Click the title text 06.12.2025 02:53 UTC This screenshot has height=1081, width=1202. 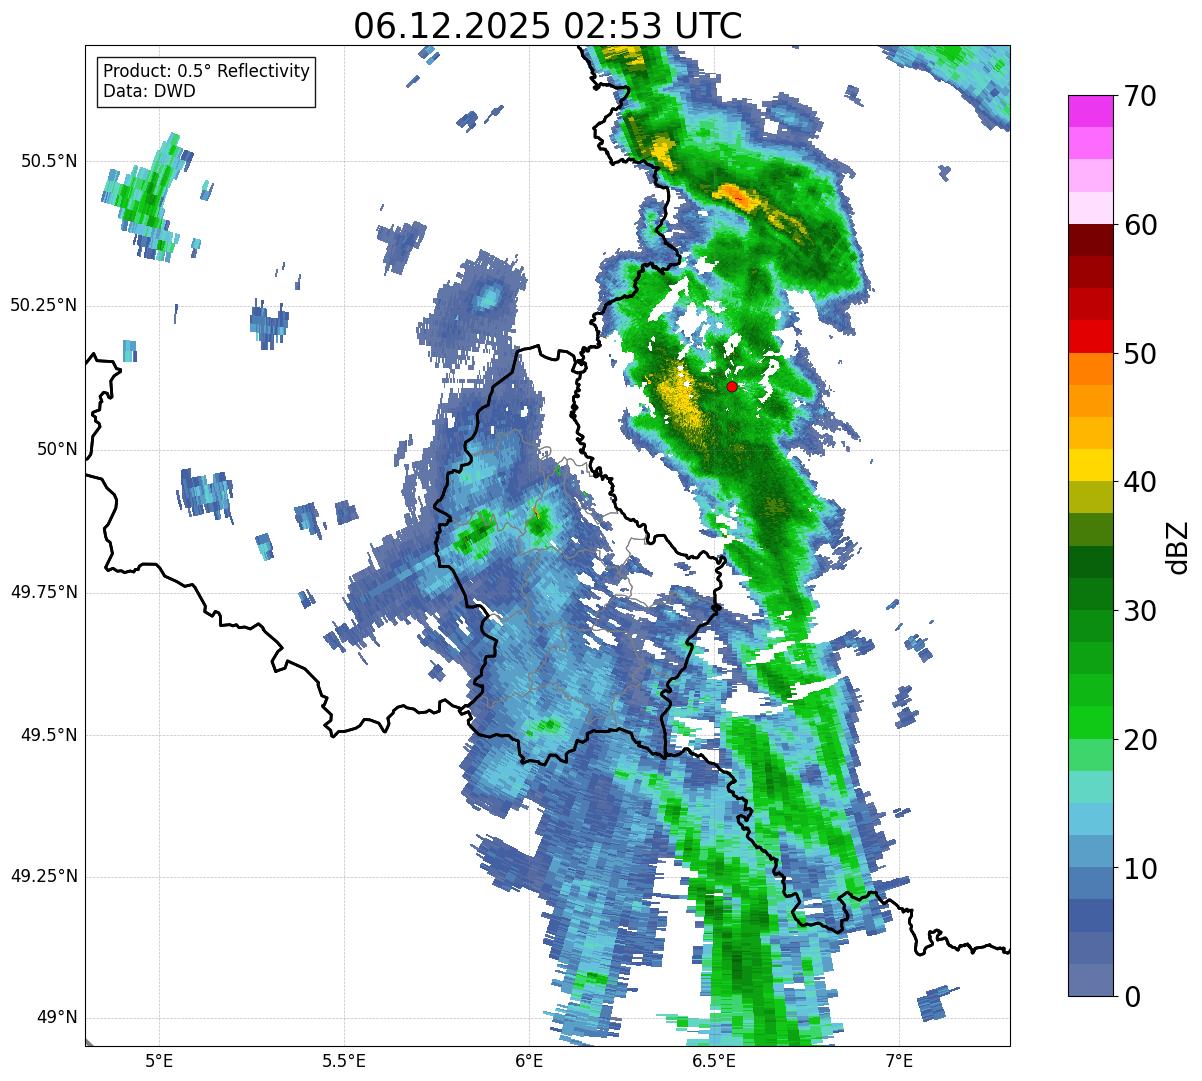click(548, 26)
